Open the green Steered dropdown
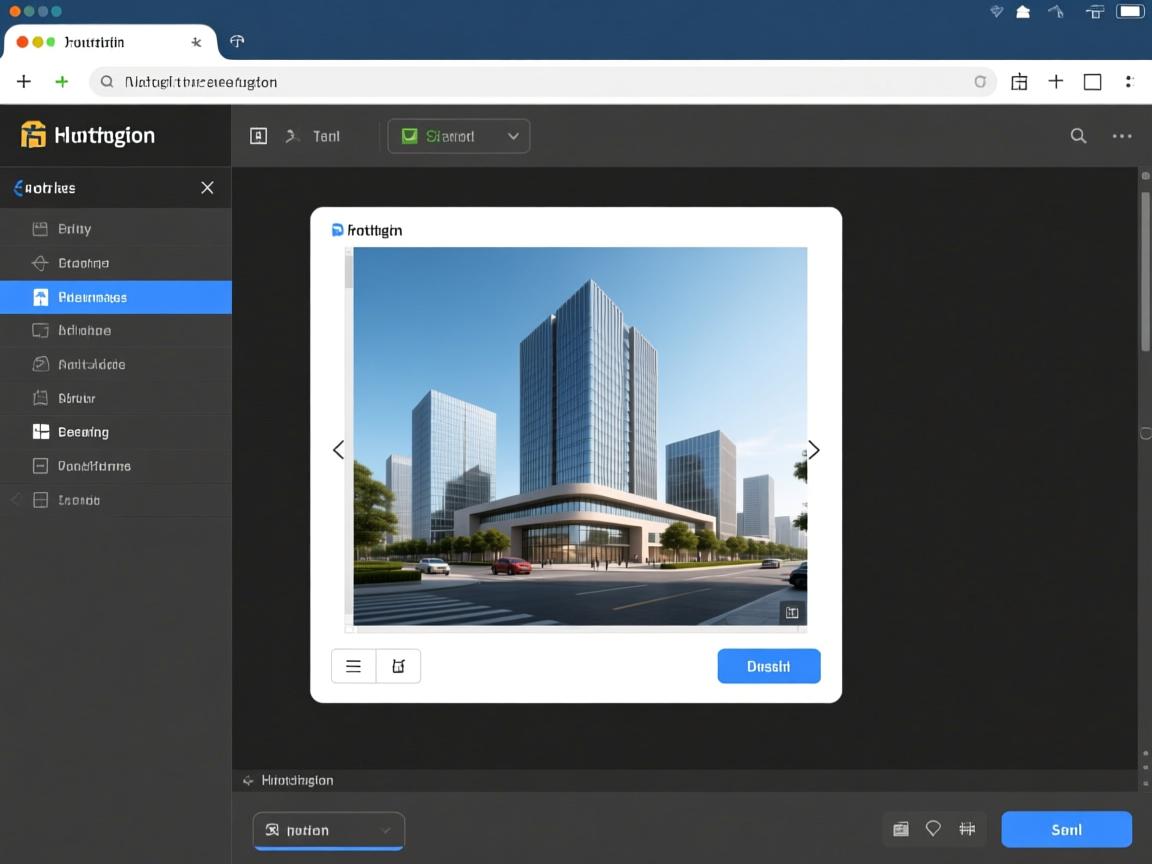Image resolution: width=1152 pixels, height=864 pixels. [458, 136]
